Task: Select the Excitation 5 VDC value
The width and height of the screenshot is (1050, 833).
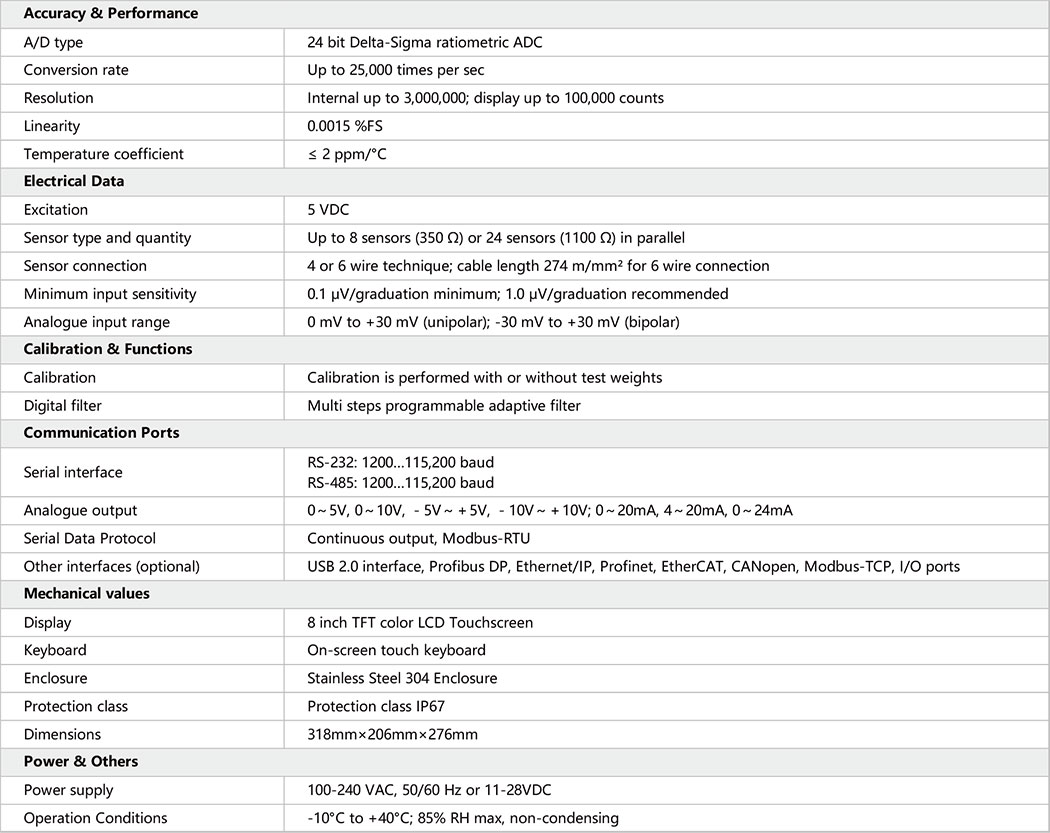Action: (x=328, y=210)
